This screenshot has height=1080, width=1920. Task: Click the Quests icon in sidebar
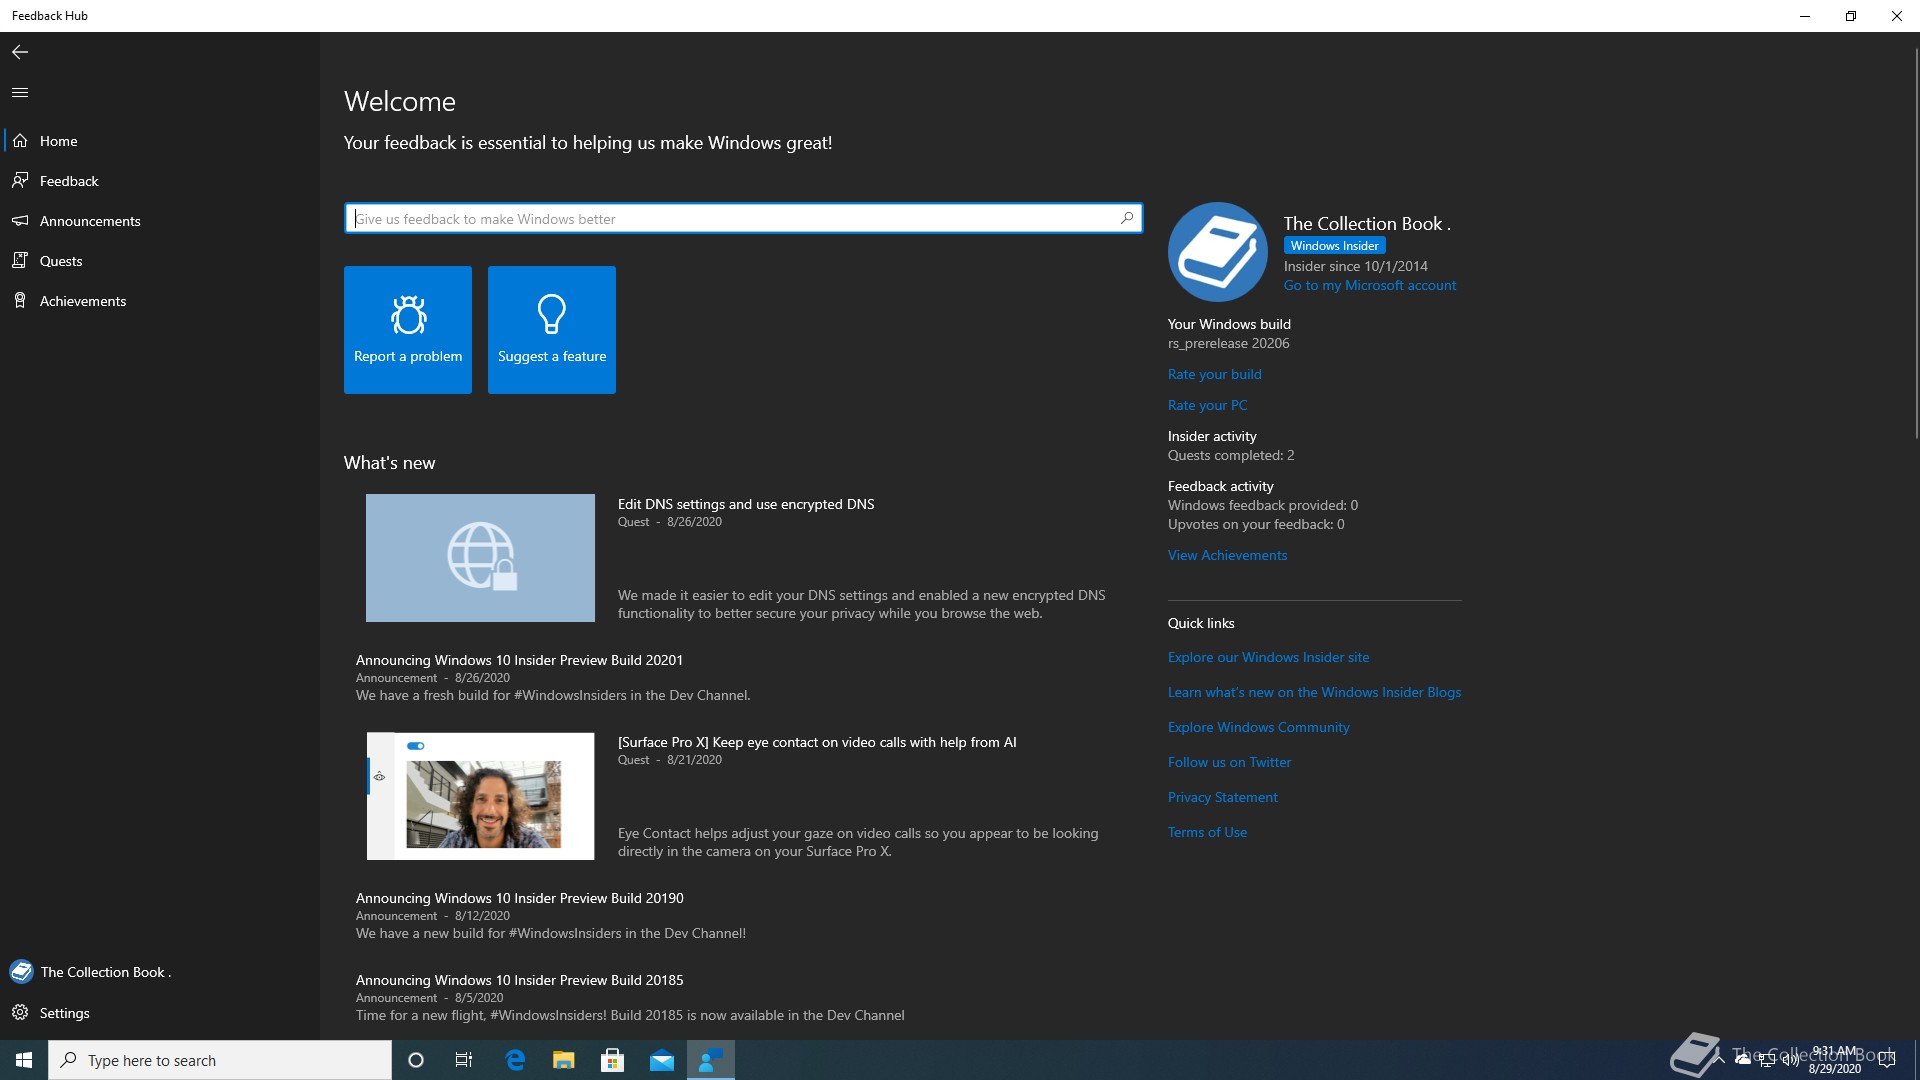pyautogui.click(x=20, y=261)
